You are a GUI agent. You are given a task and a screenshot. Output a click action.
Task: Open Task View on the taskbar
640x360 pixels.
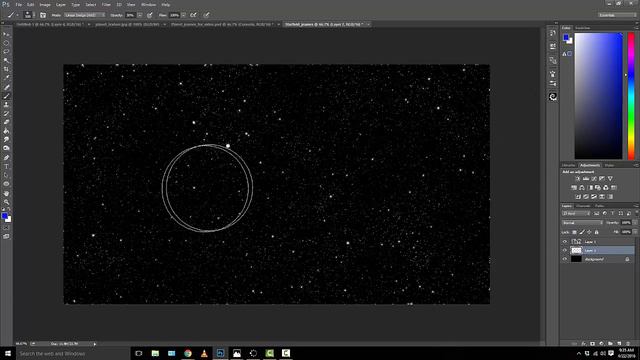(139, 353)
